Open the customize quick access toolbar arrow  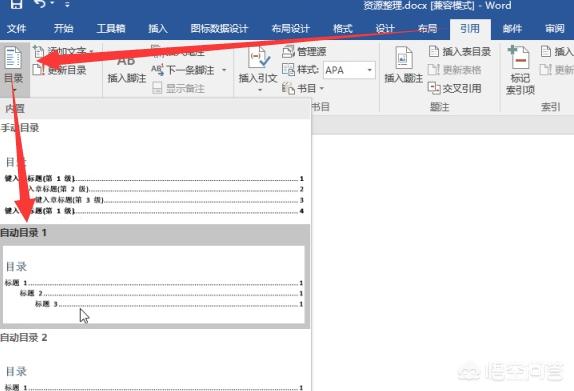[67, 4]
